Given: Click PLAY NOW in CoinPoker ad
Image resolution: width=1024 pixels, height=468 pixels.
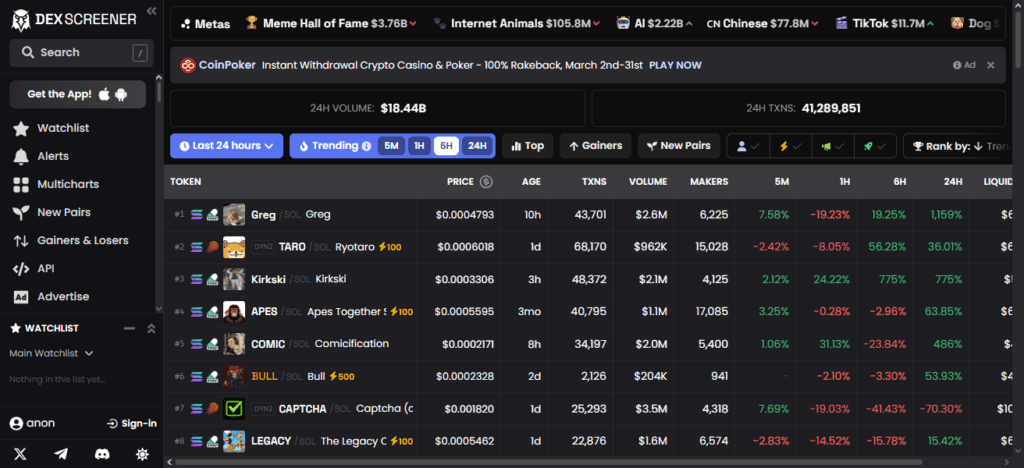Looking at the screenshot, I should click(x=675, y=65).
